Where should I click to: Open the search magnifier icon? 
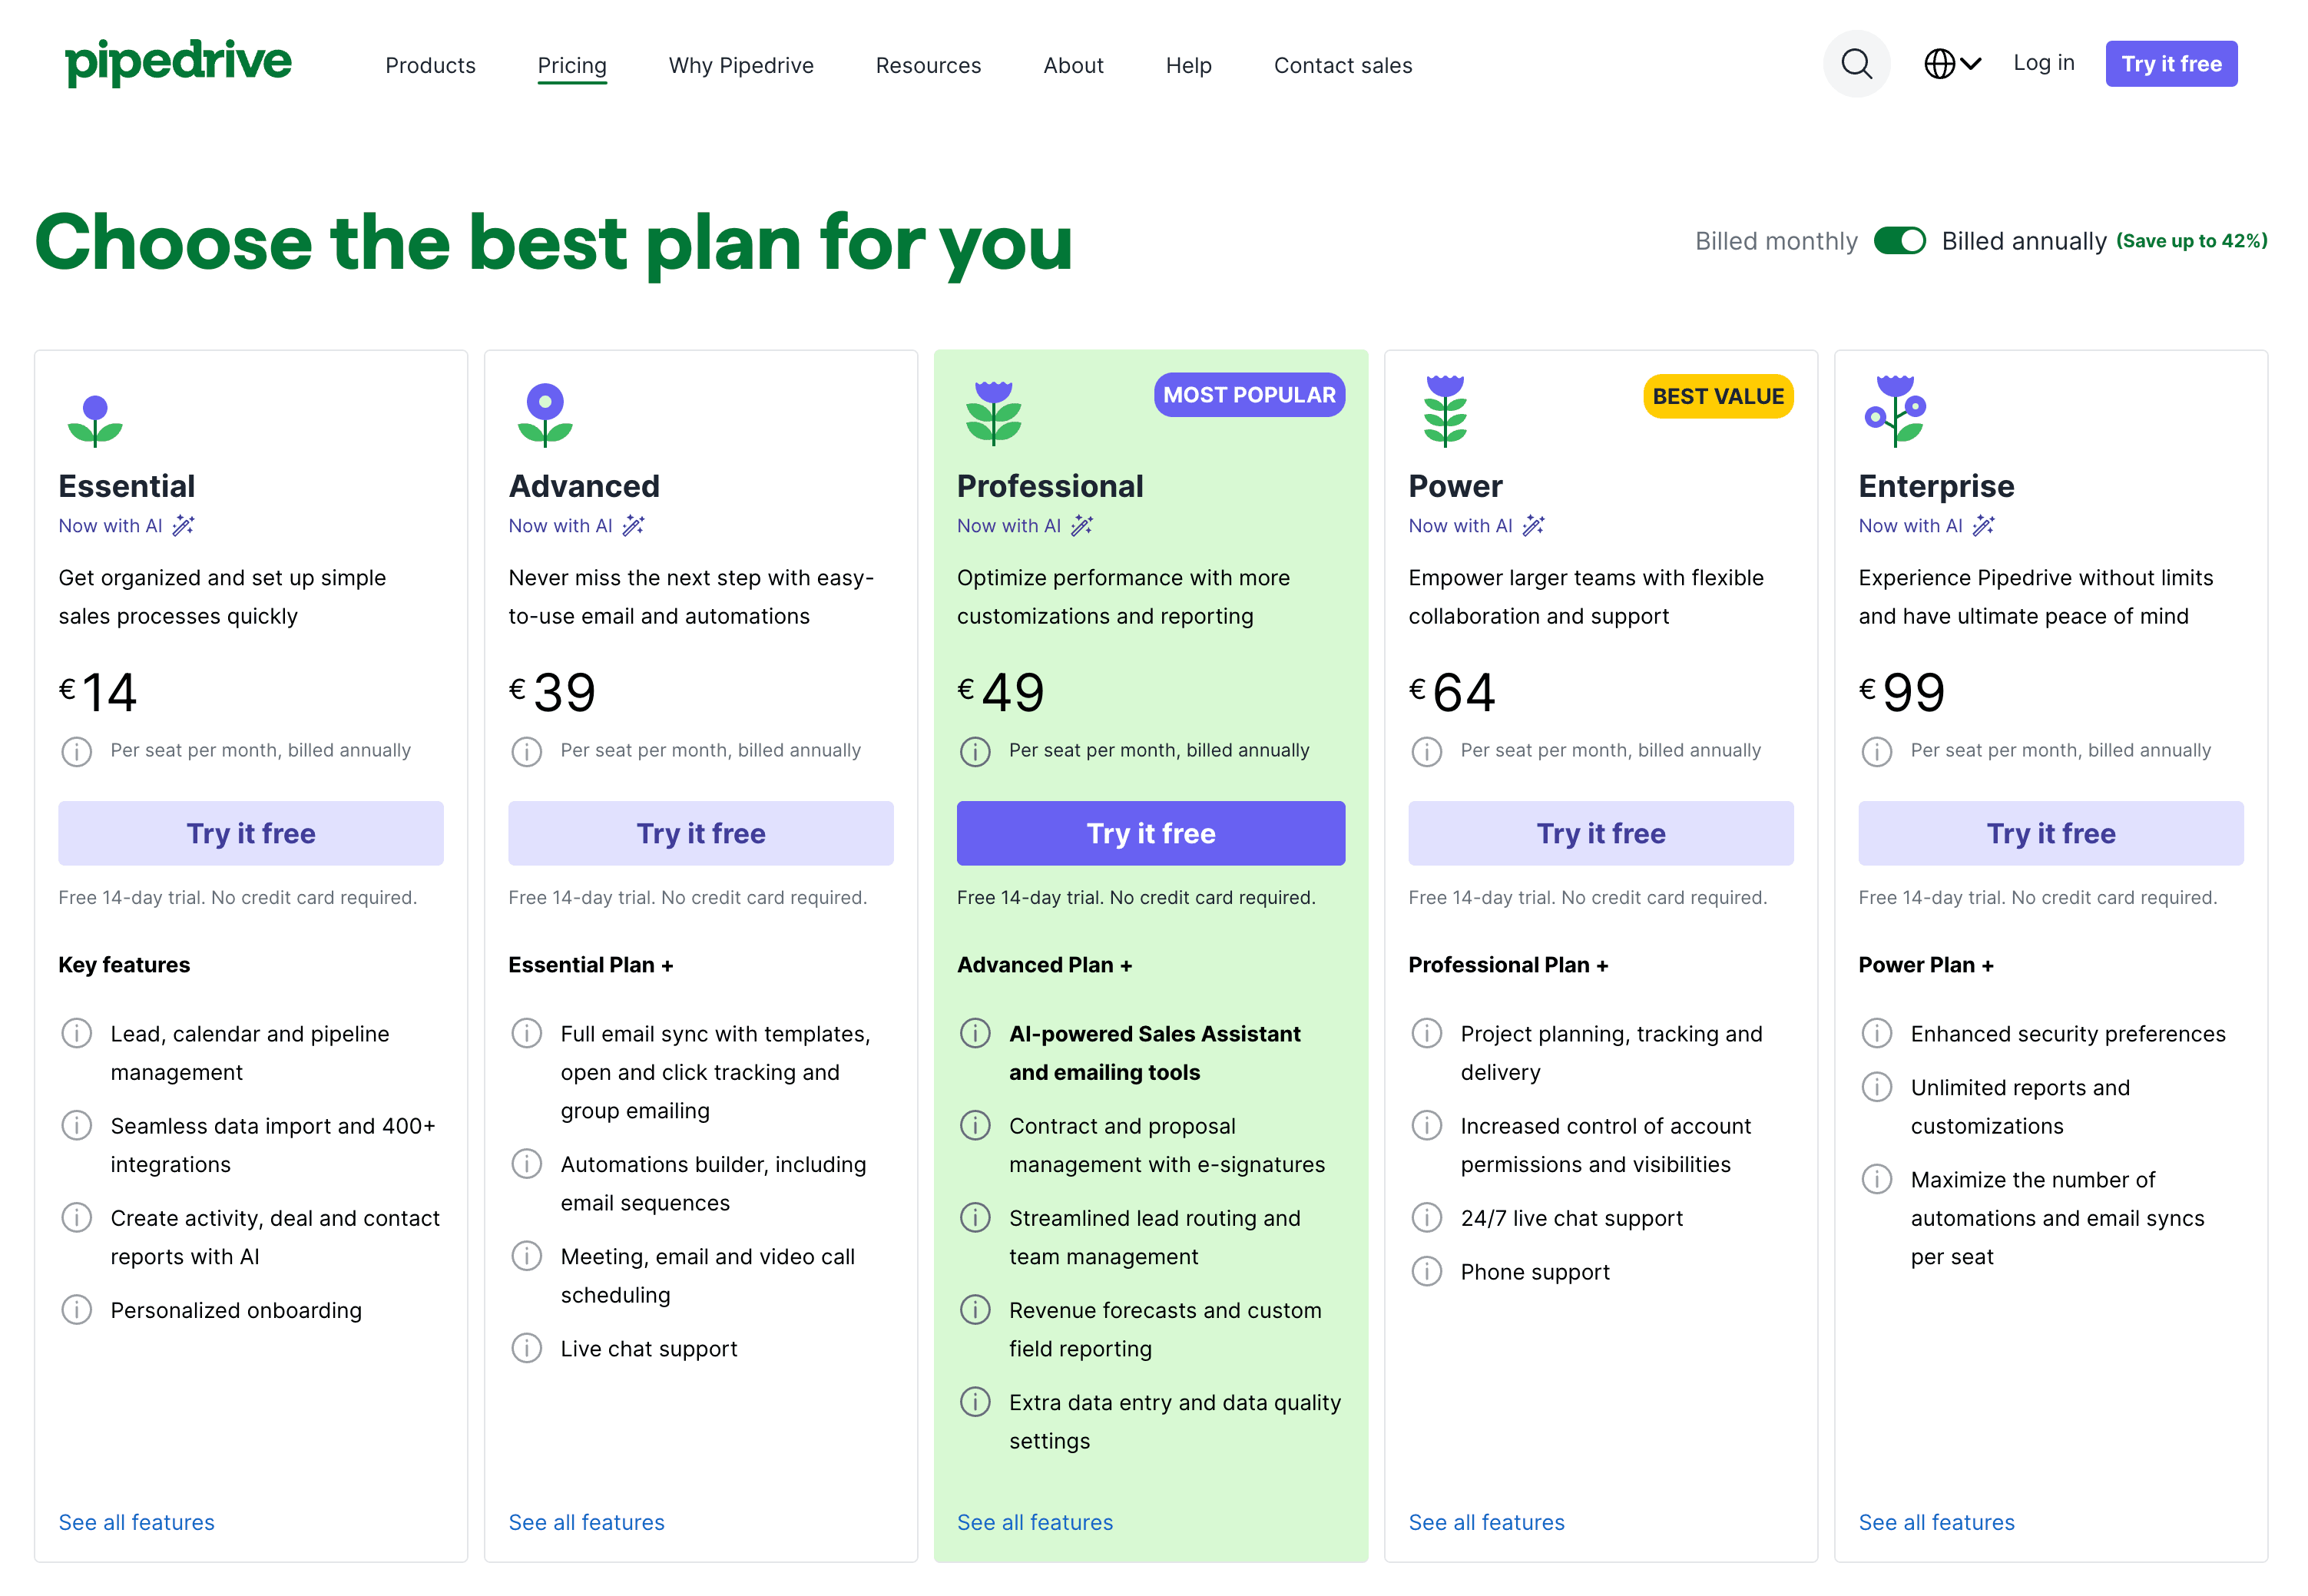(1856, 64)
